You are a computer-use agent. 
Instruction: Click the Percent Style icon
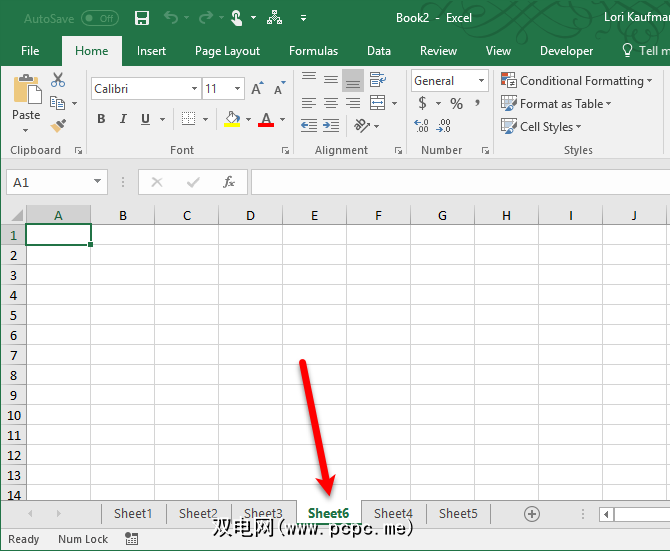click(456, 103)
